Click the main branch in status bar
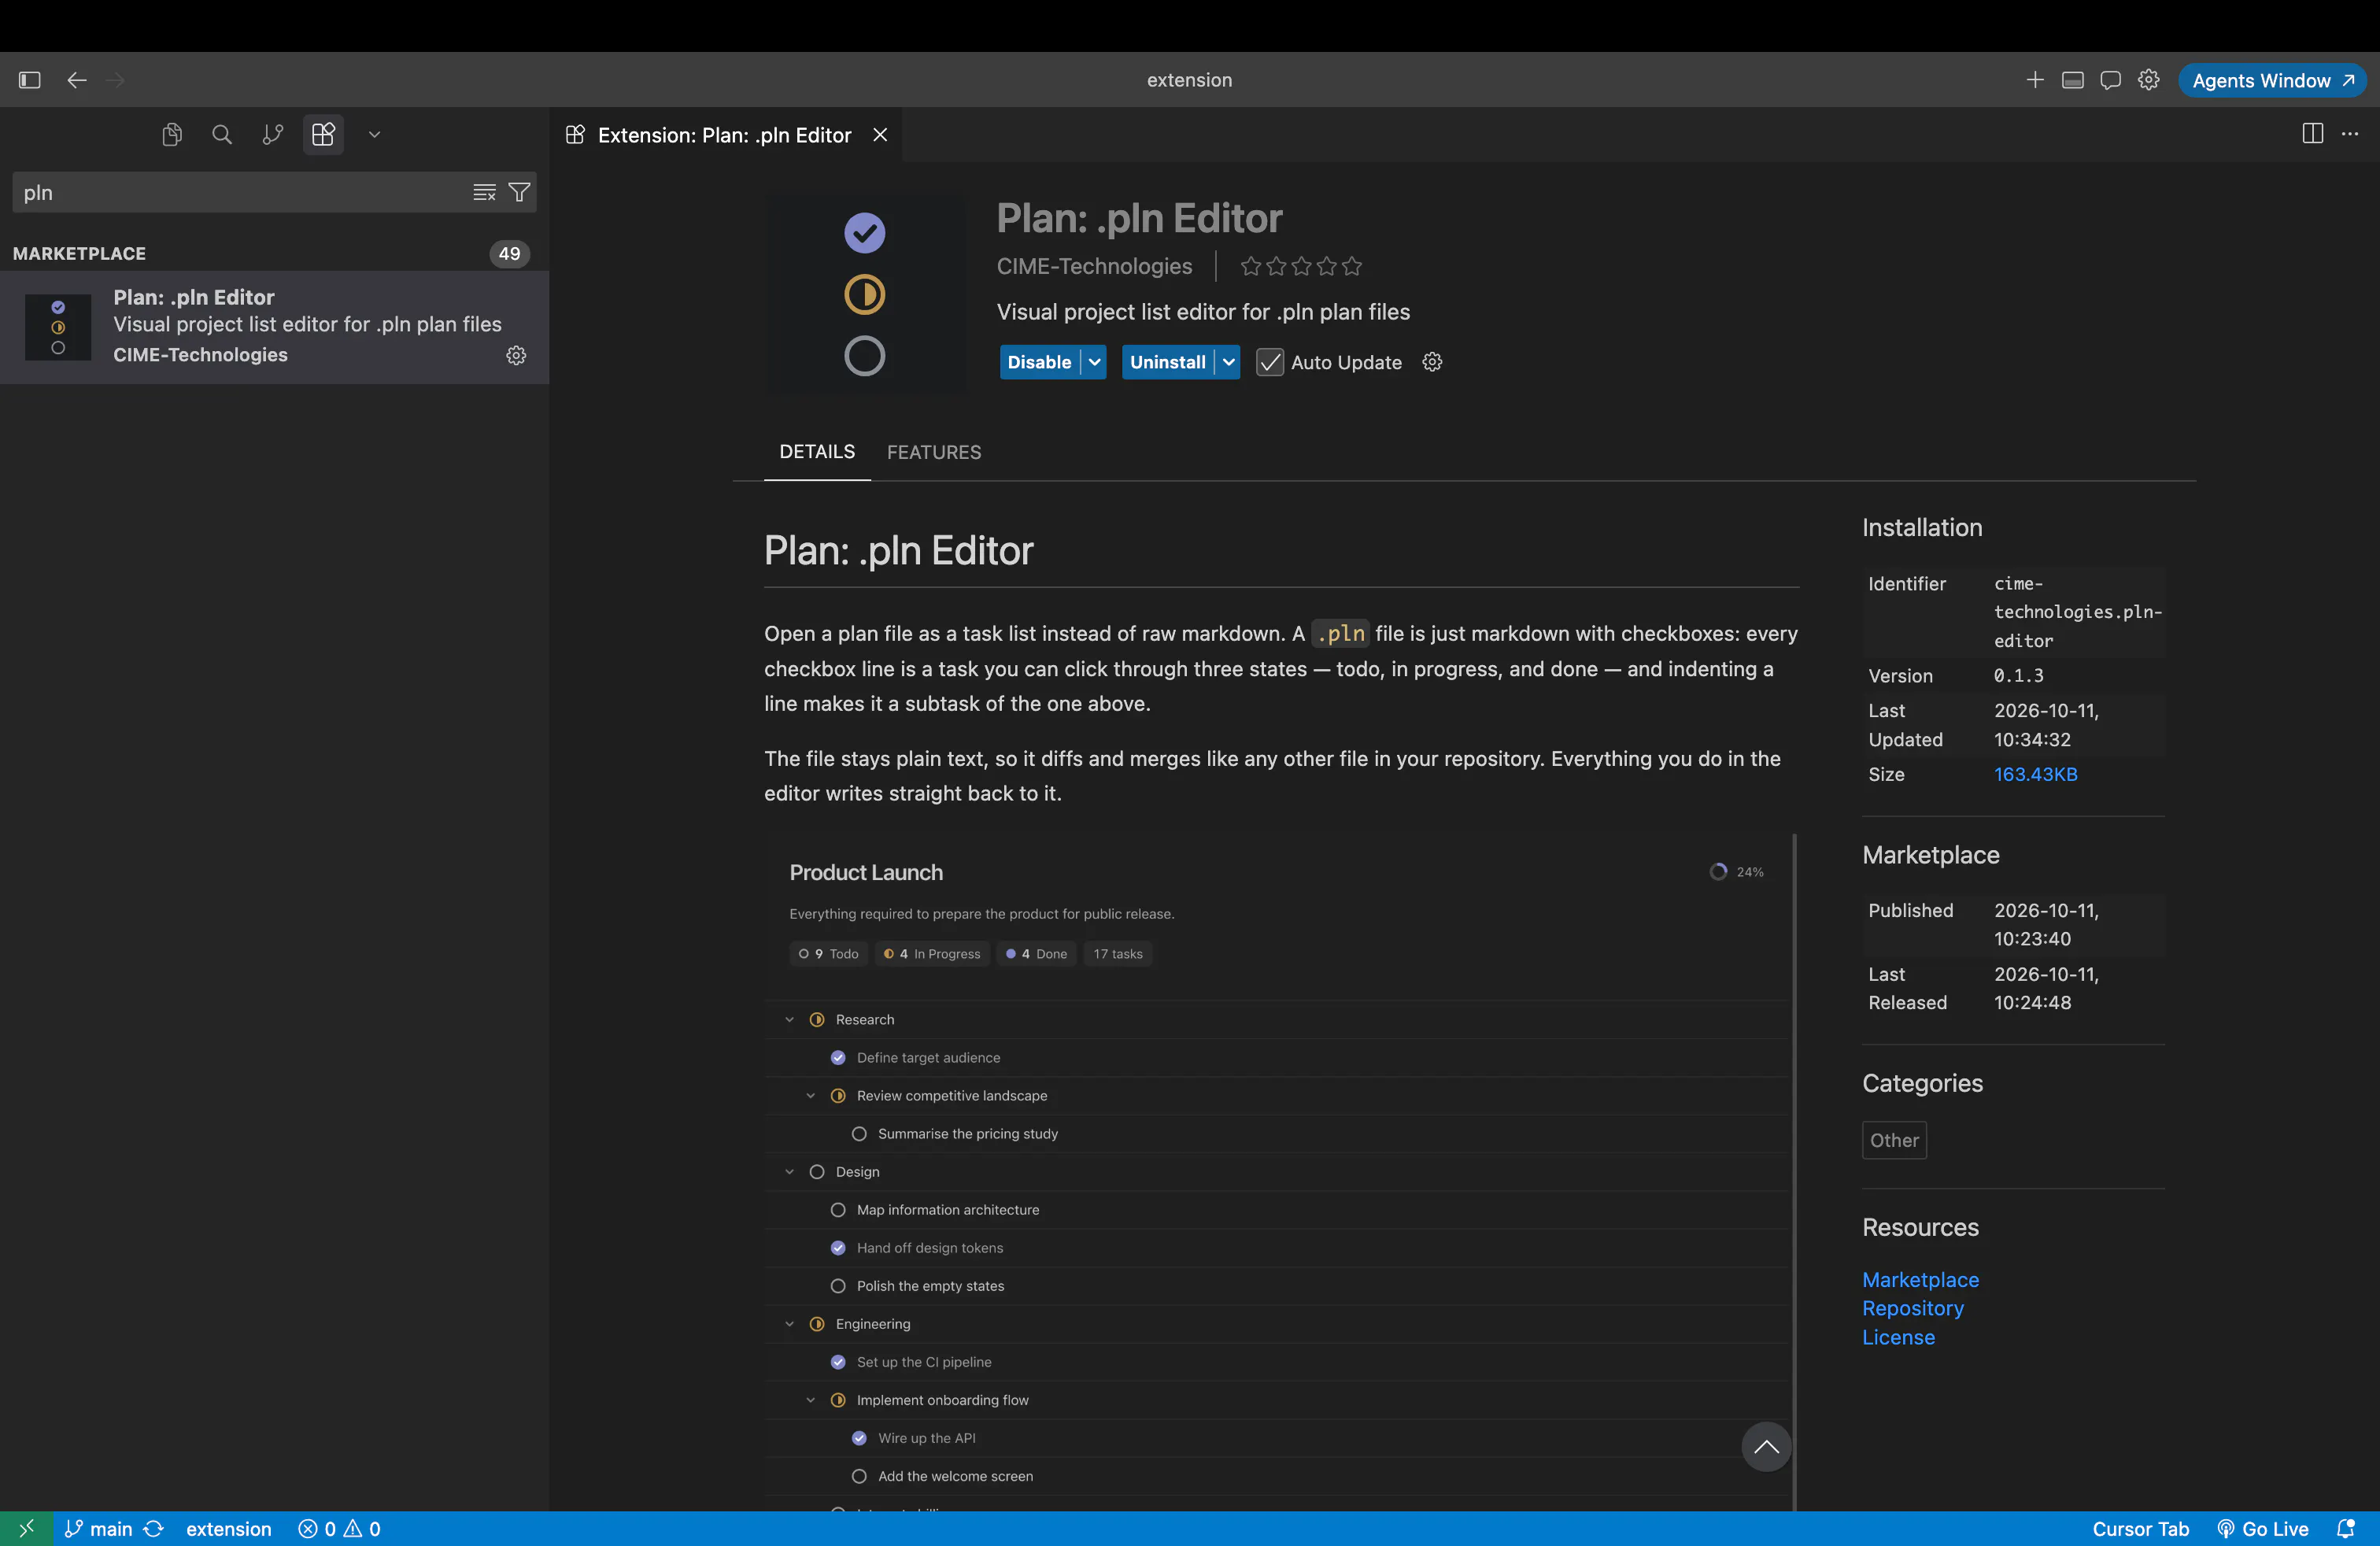This screenshot has height=1546, width=2380. pyautogui.click(x=99, y=1528)
